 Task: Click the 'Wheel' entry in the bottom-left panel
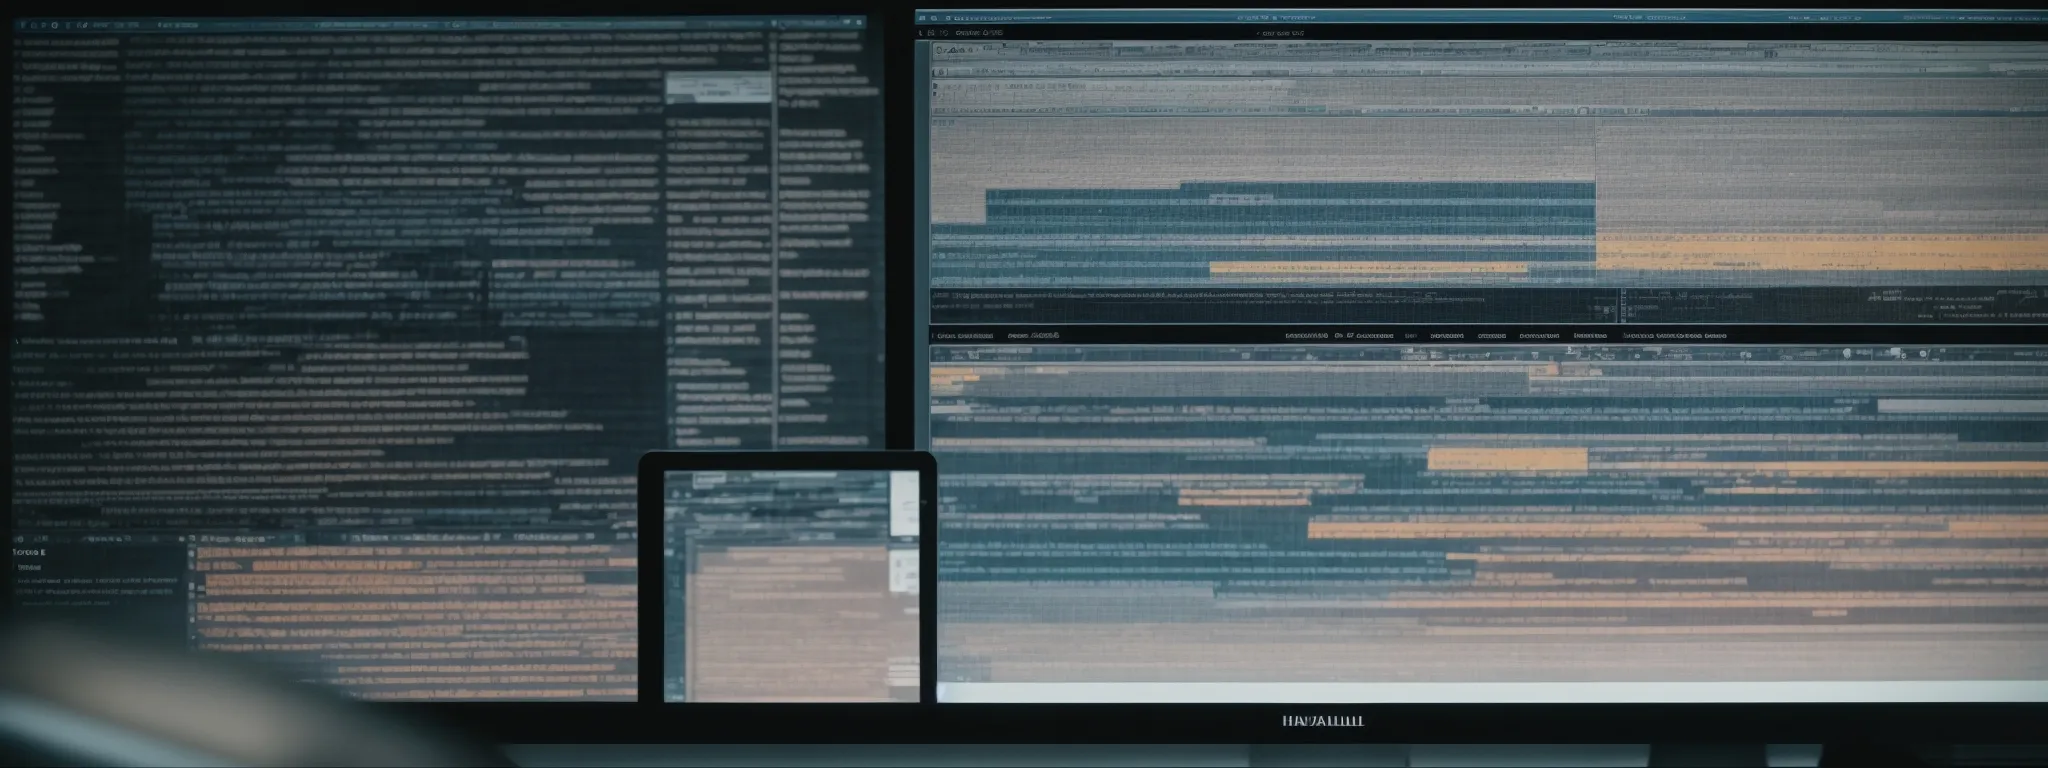coord(29,567)
